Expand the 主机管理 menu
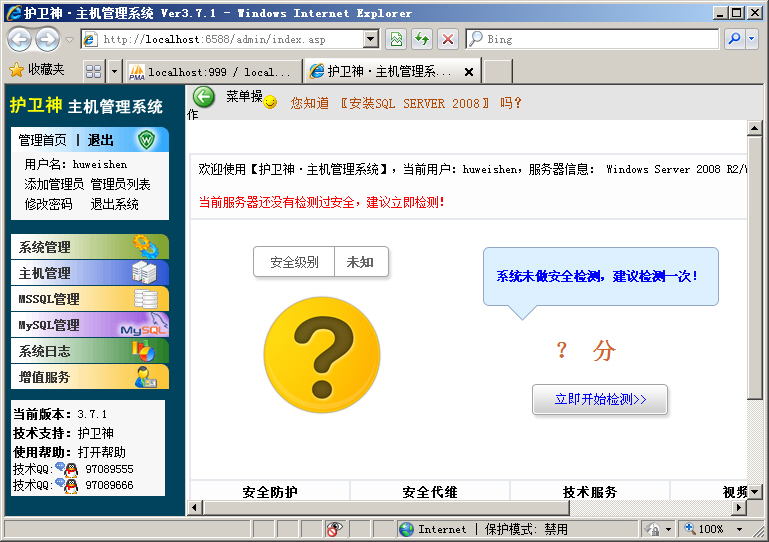 [90, 273]
